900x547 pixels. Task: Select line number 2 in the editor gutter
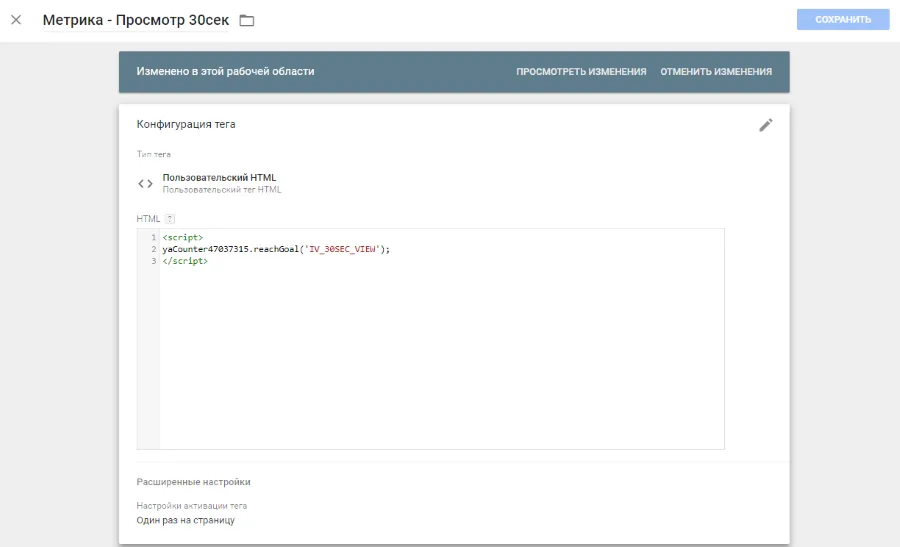pyautogui.click(x=153, y=249)
